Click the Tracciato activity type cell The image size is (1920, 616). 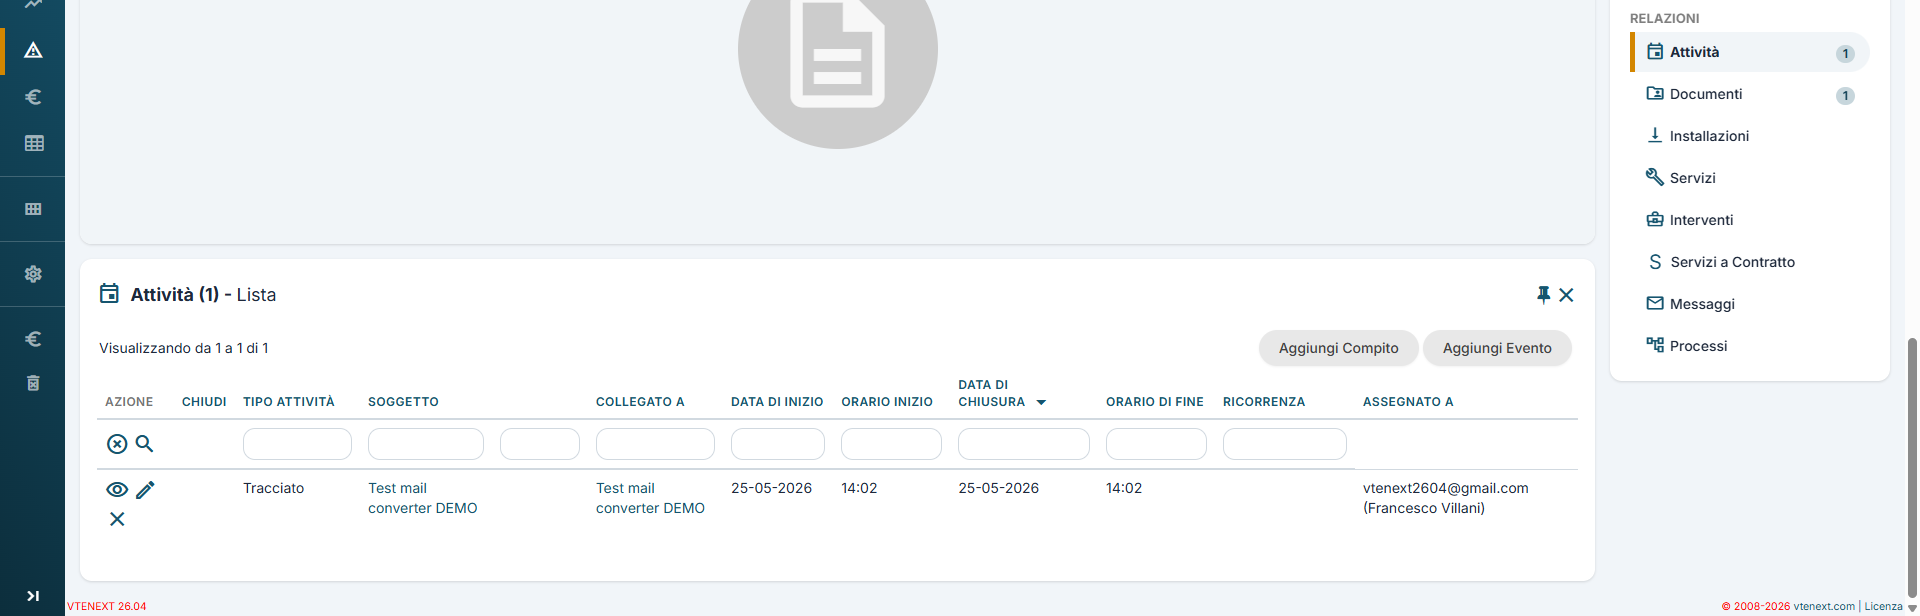(x=273, y=488)
